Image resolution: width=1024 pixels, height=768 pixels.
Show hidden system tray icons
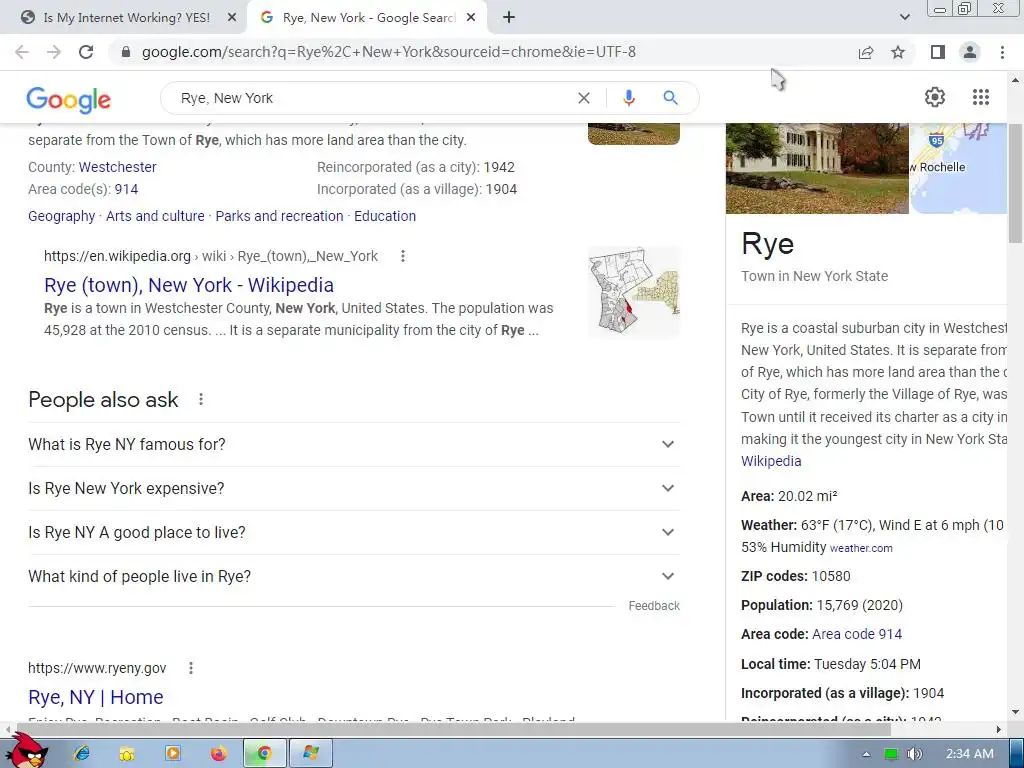(866, 754)
